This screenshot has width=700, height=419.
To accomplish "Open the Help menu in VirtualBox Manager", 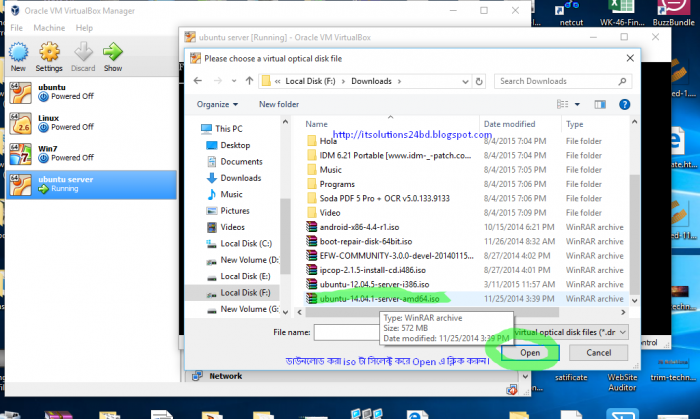I will 84,28.
